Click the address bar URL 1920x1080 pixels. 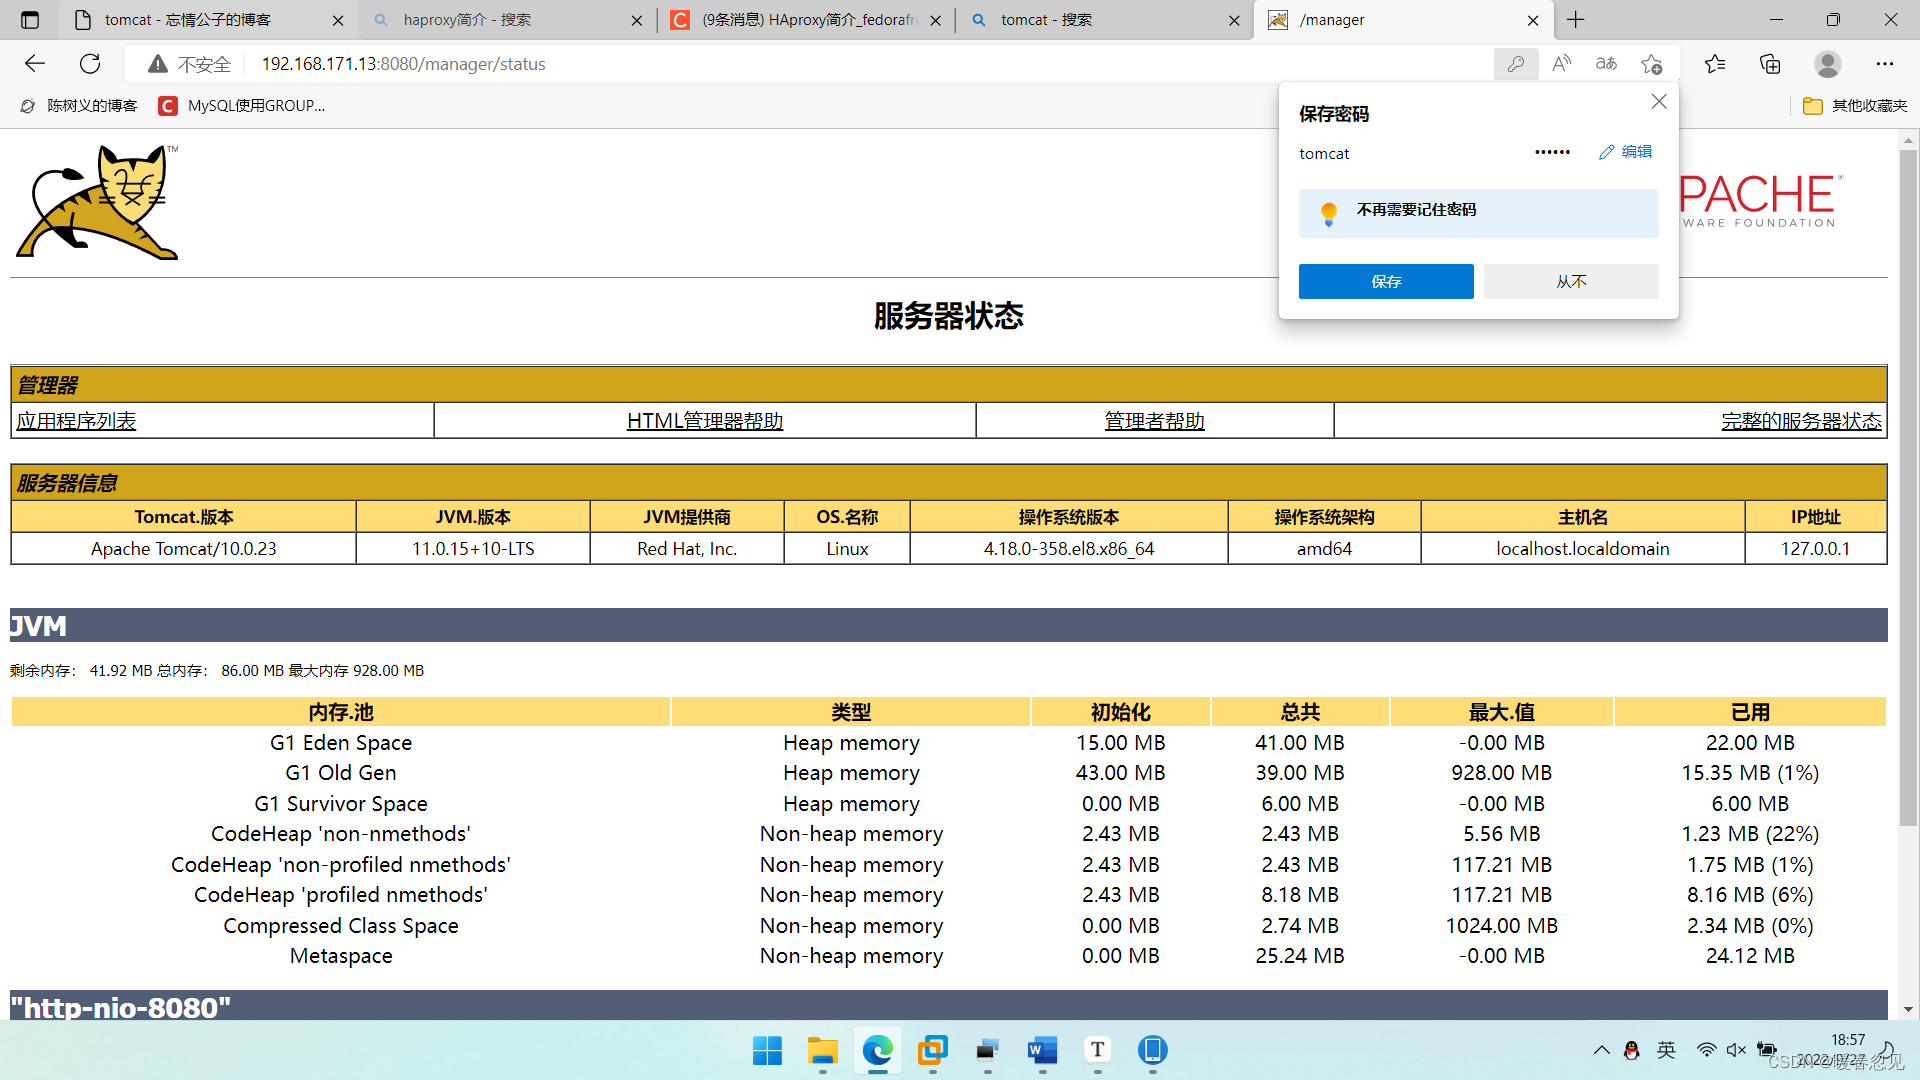(404, 64)
